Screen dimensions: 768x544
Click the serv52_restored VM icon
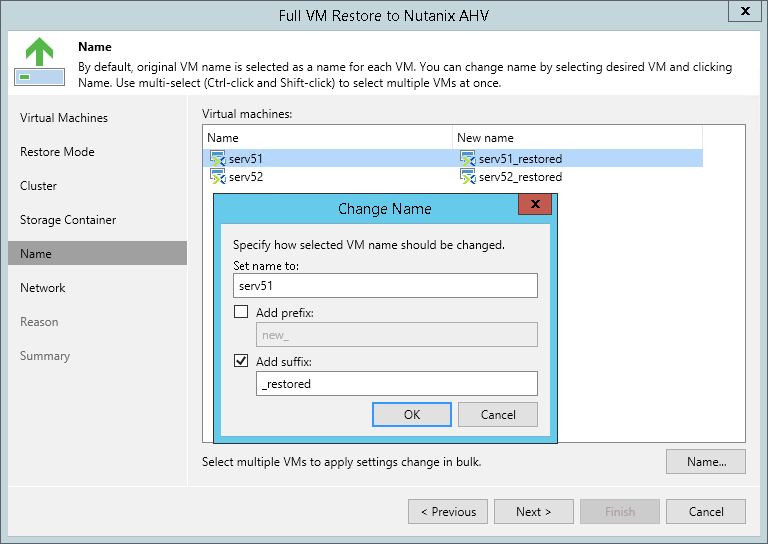coord(467,176)
